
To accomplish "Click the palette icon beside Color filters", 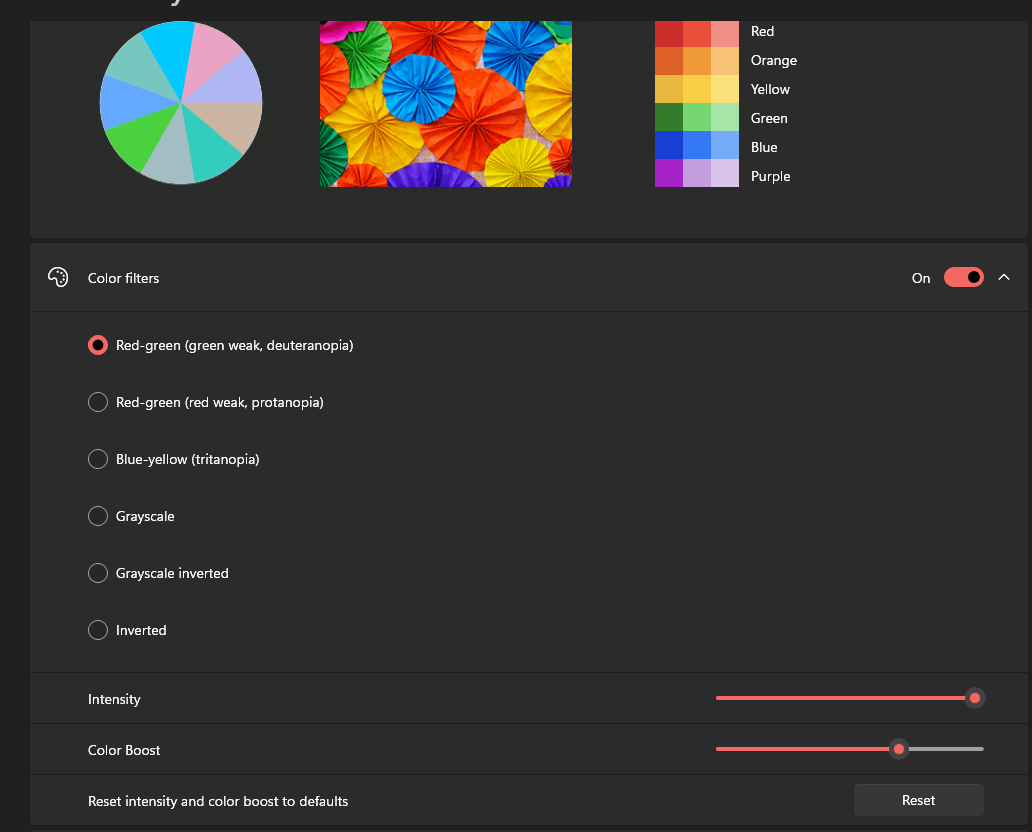I will tap(58, 277).
